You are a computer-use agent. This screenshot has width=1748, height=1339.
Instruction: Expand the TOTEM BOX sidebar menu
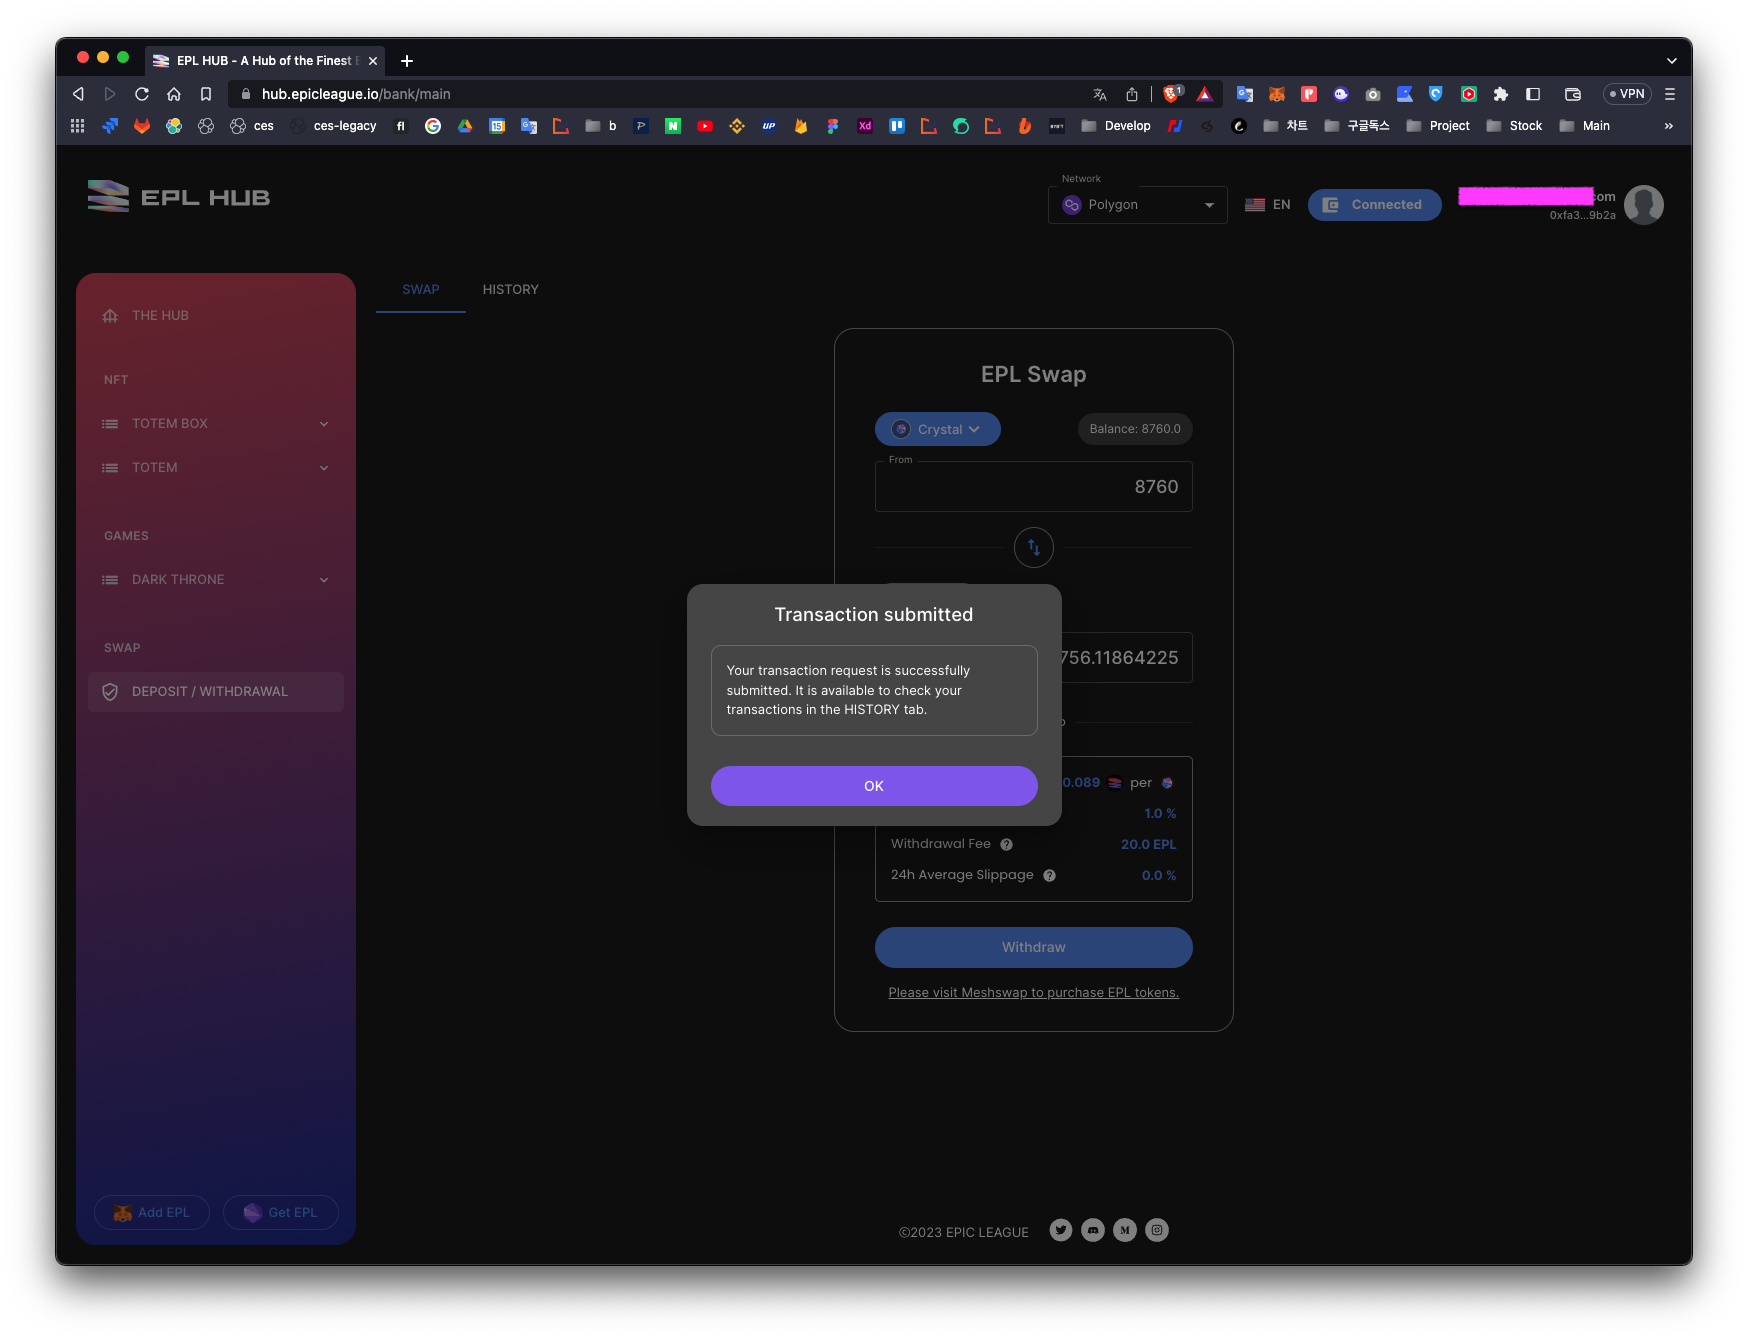216,424
